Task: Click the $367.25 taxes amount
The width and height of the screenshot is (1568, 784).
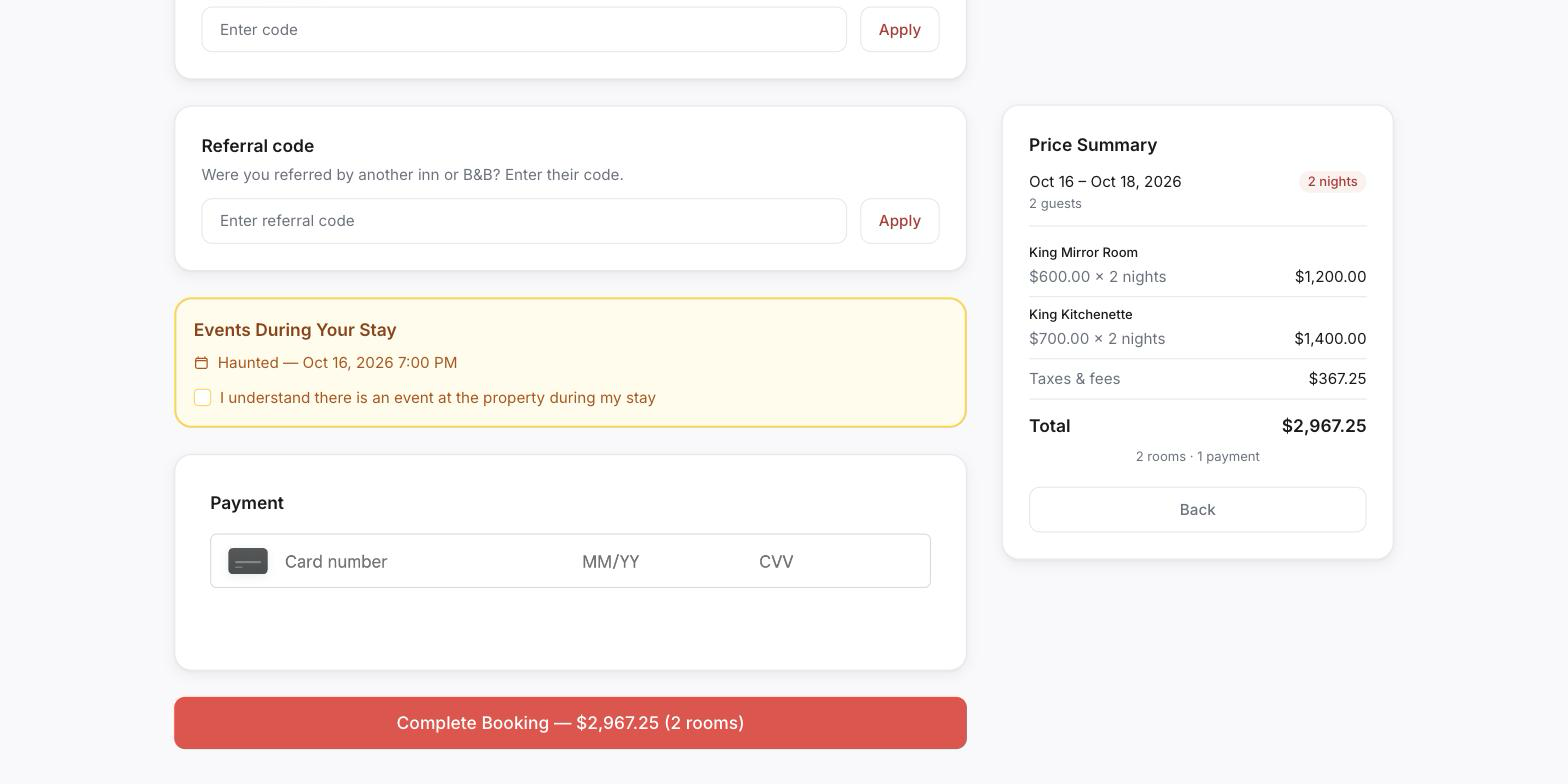Action: click(x=1337, y=379)
